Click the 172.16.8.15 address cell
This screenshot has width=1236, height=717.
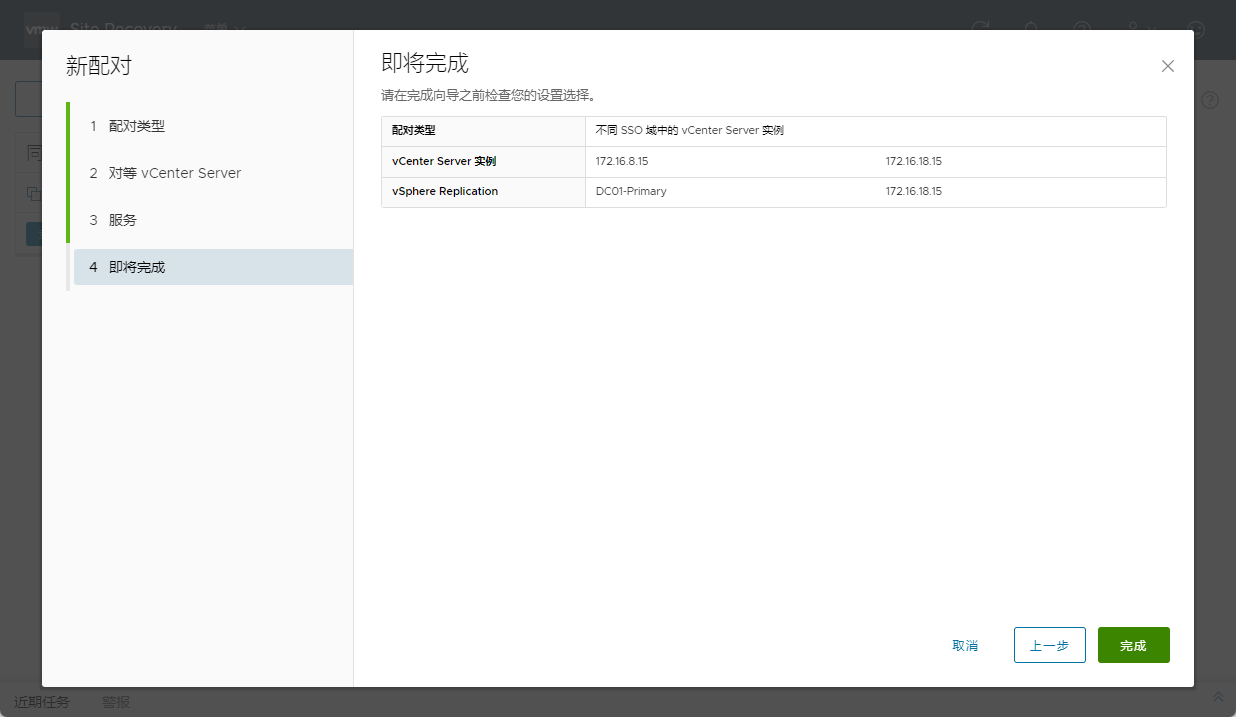point(622,161)
